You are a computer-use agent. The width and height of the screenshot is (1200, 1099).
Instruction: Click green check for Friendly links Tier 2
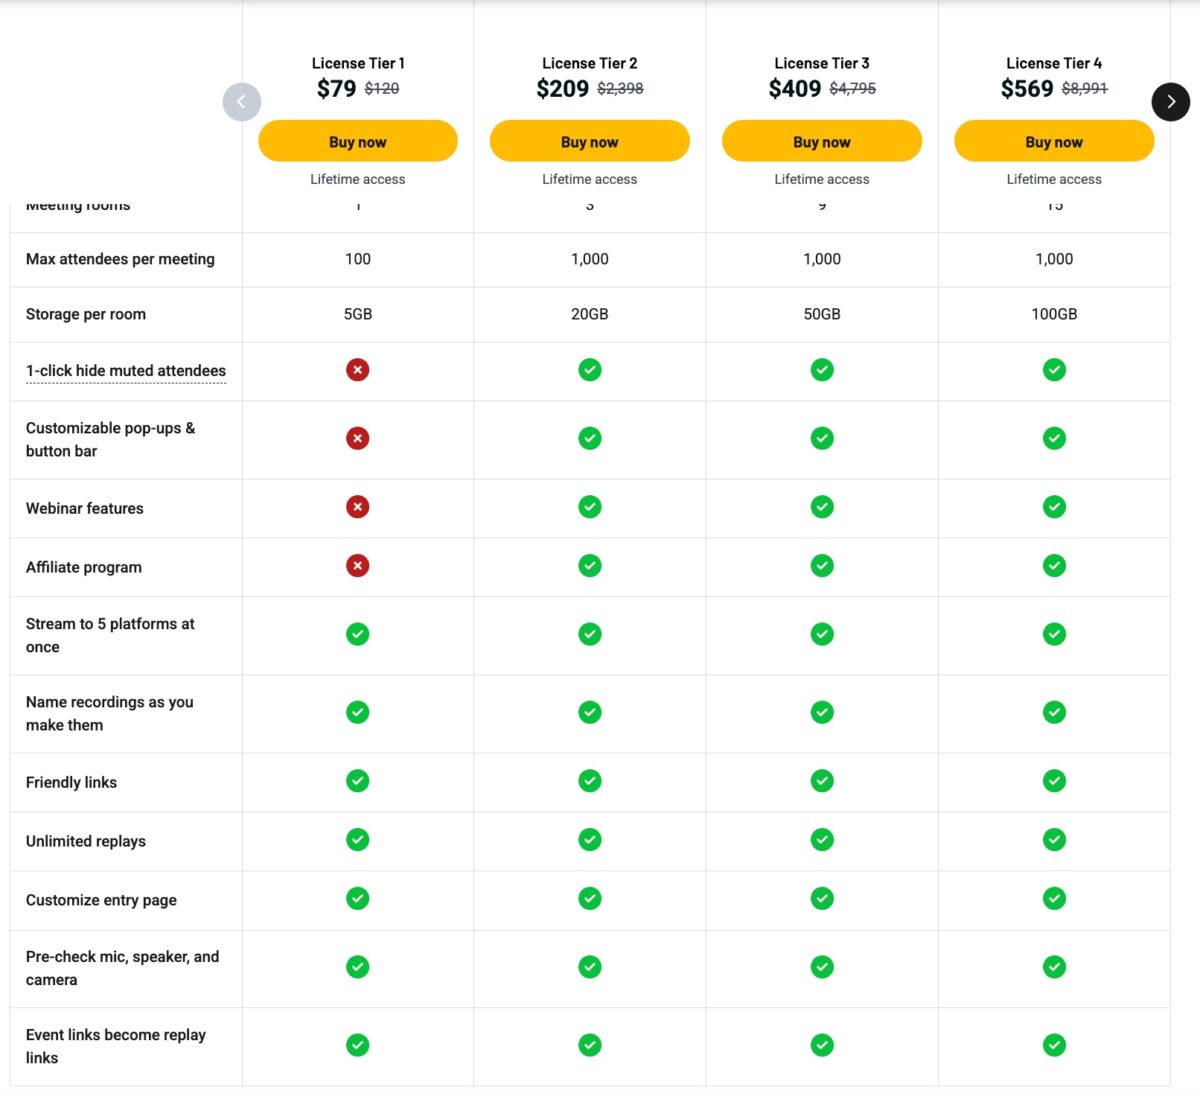tap(590, 781)
